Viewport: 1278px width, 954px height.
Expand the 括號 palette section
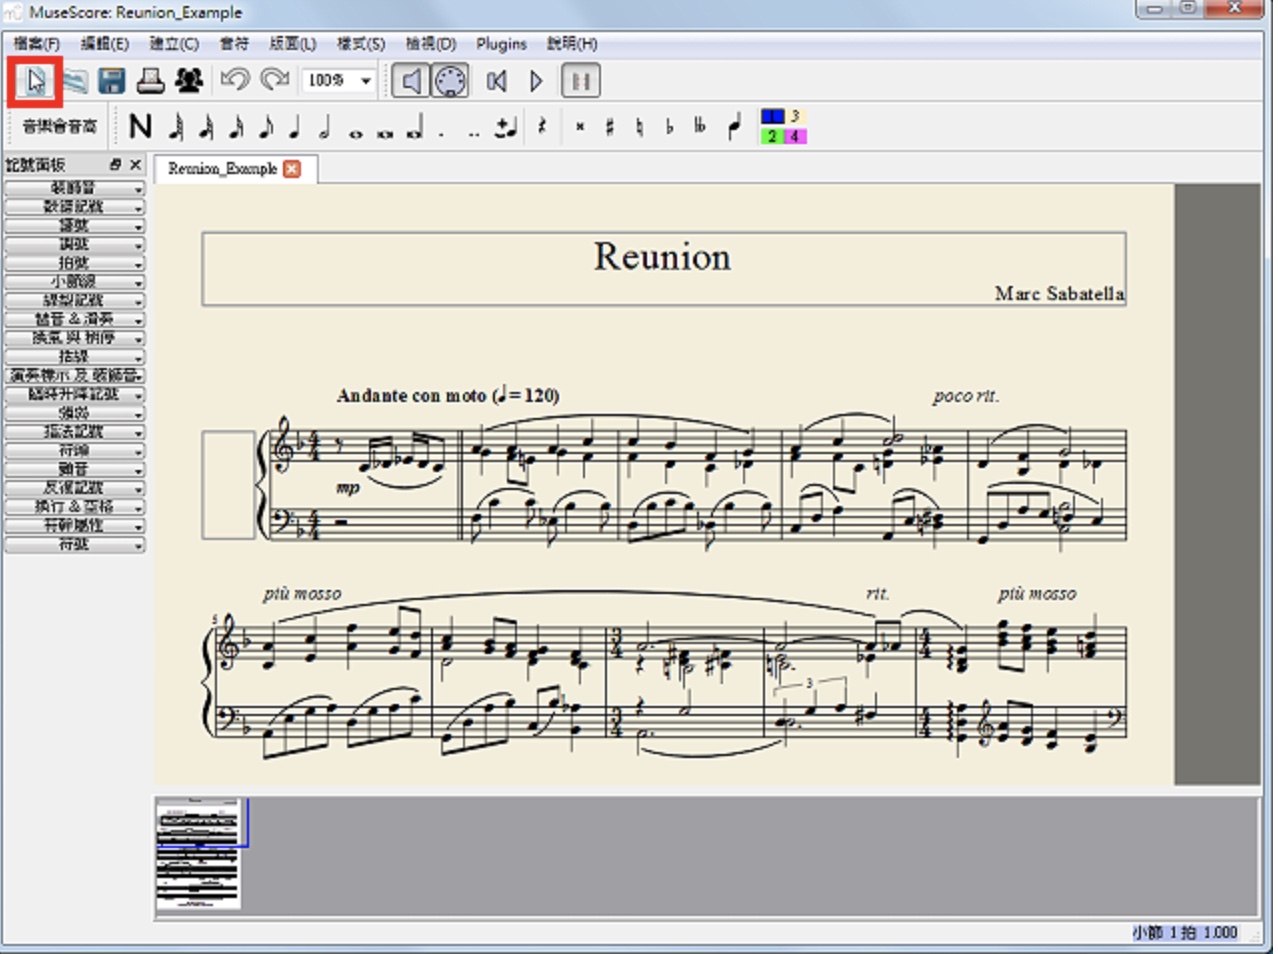75,357
